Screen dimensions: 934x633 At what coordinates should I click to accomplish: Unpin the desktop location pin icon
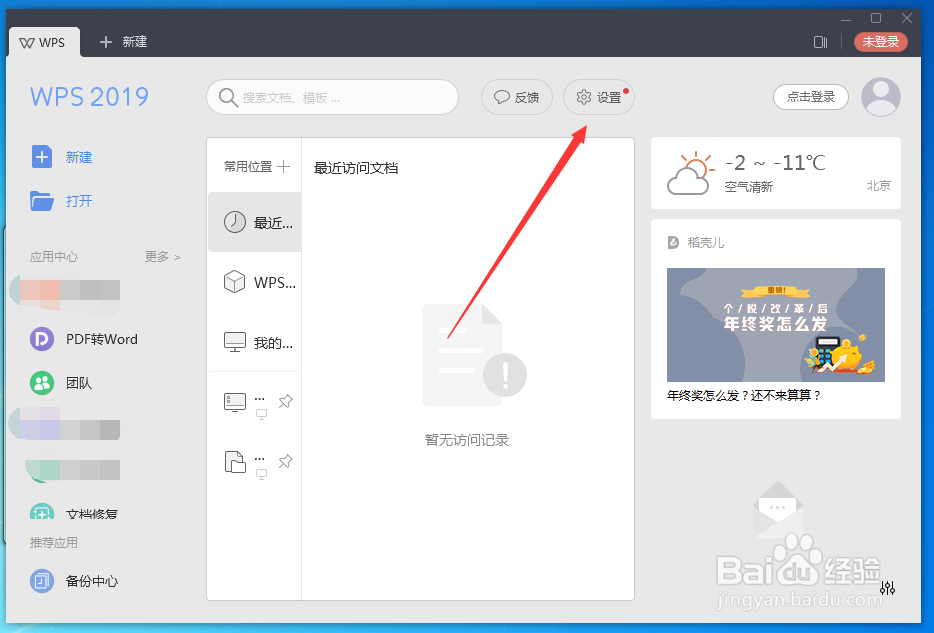point(285,401)
